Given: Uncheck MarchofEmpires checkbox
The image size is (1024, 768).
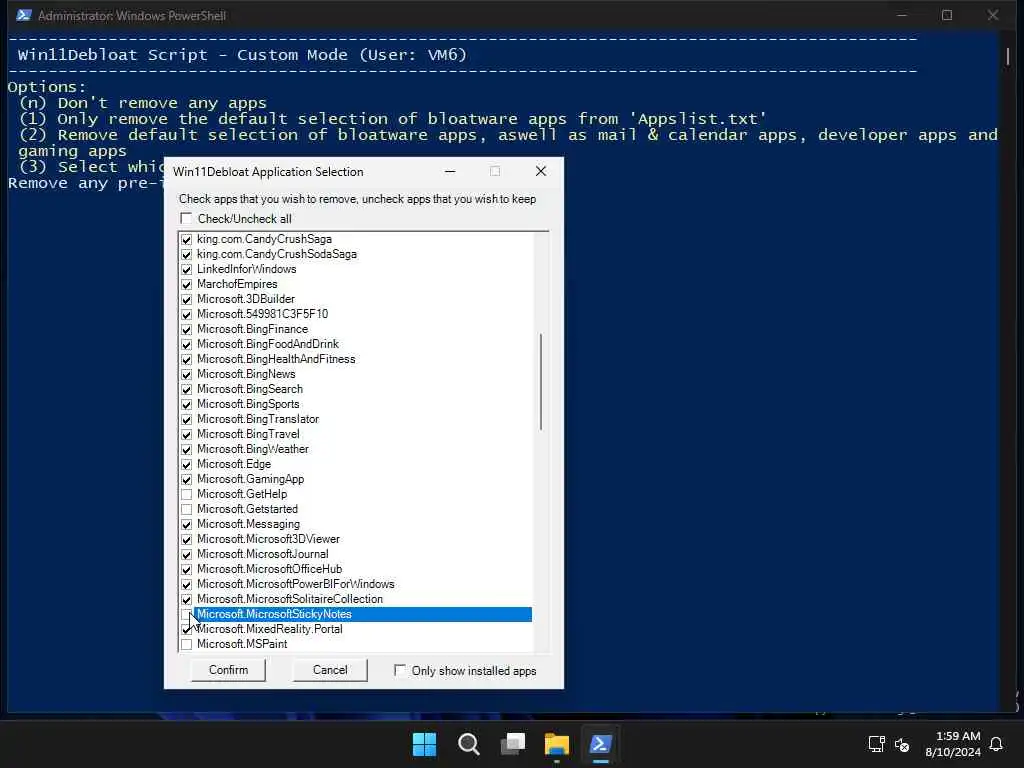Looking at the screenshot, I should (x=186, y=285).
